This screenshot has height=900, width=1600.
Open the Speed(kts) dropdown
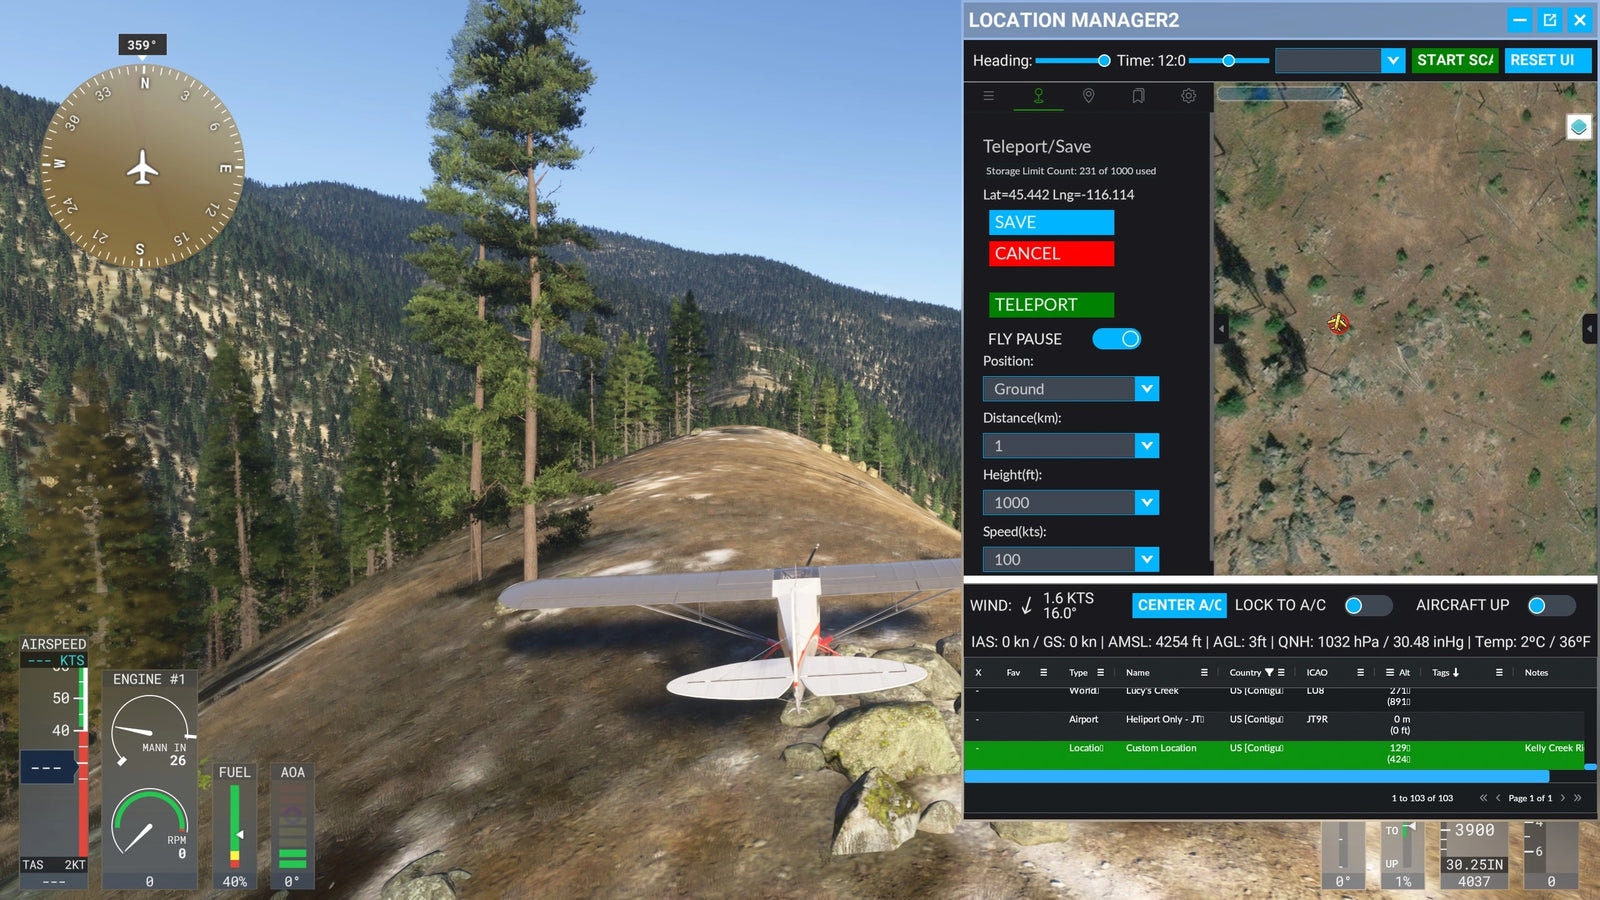click(1146, 560)
